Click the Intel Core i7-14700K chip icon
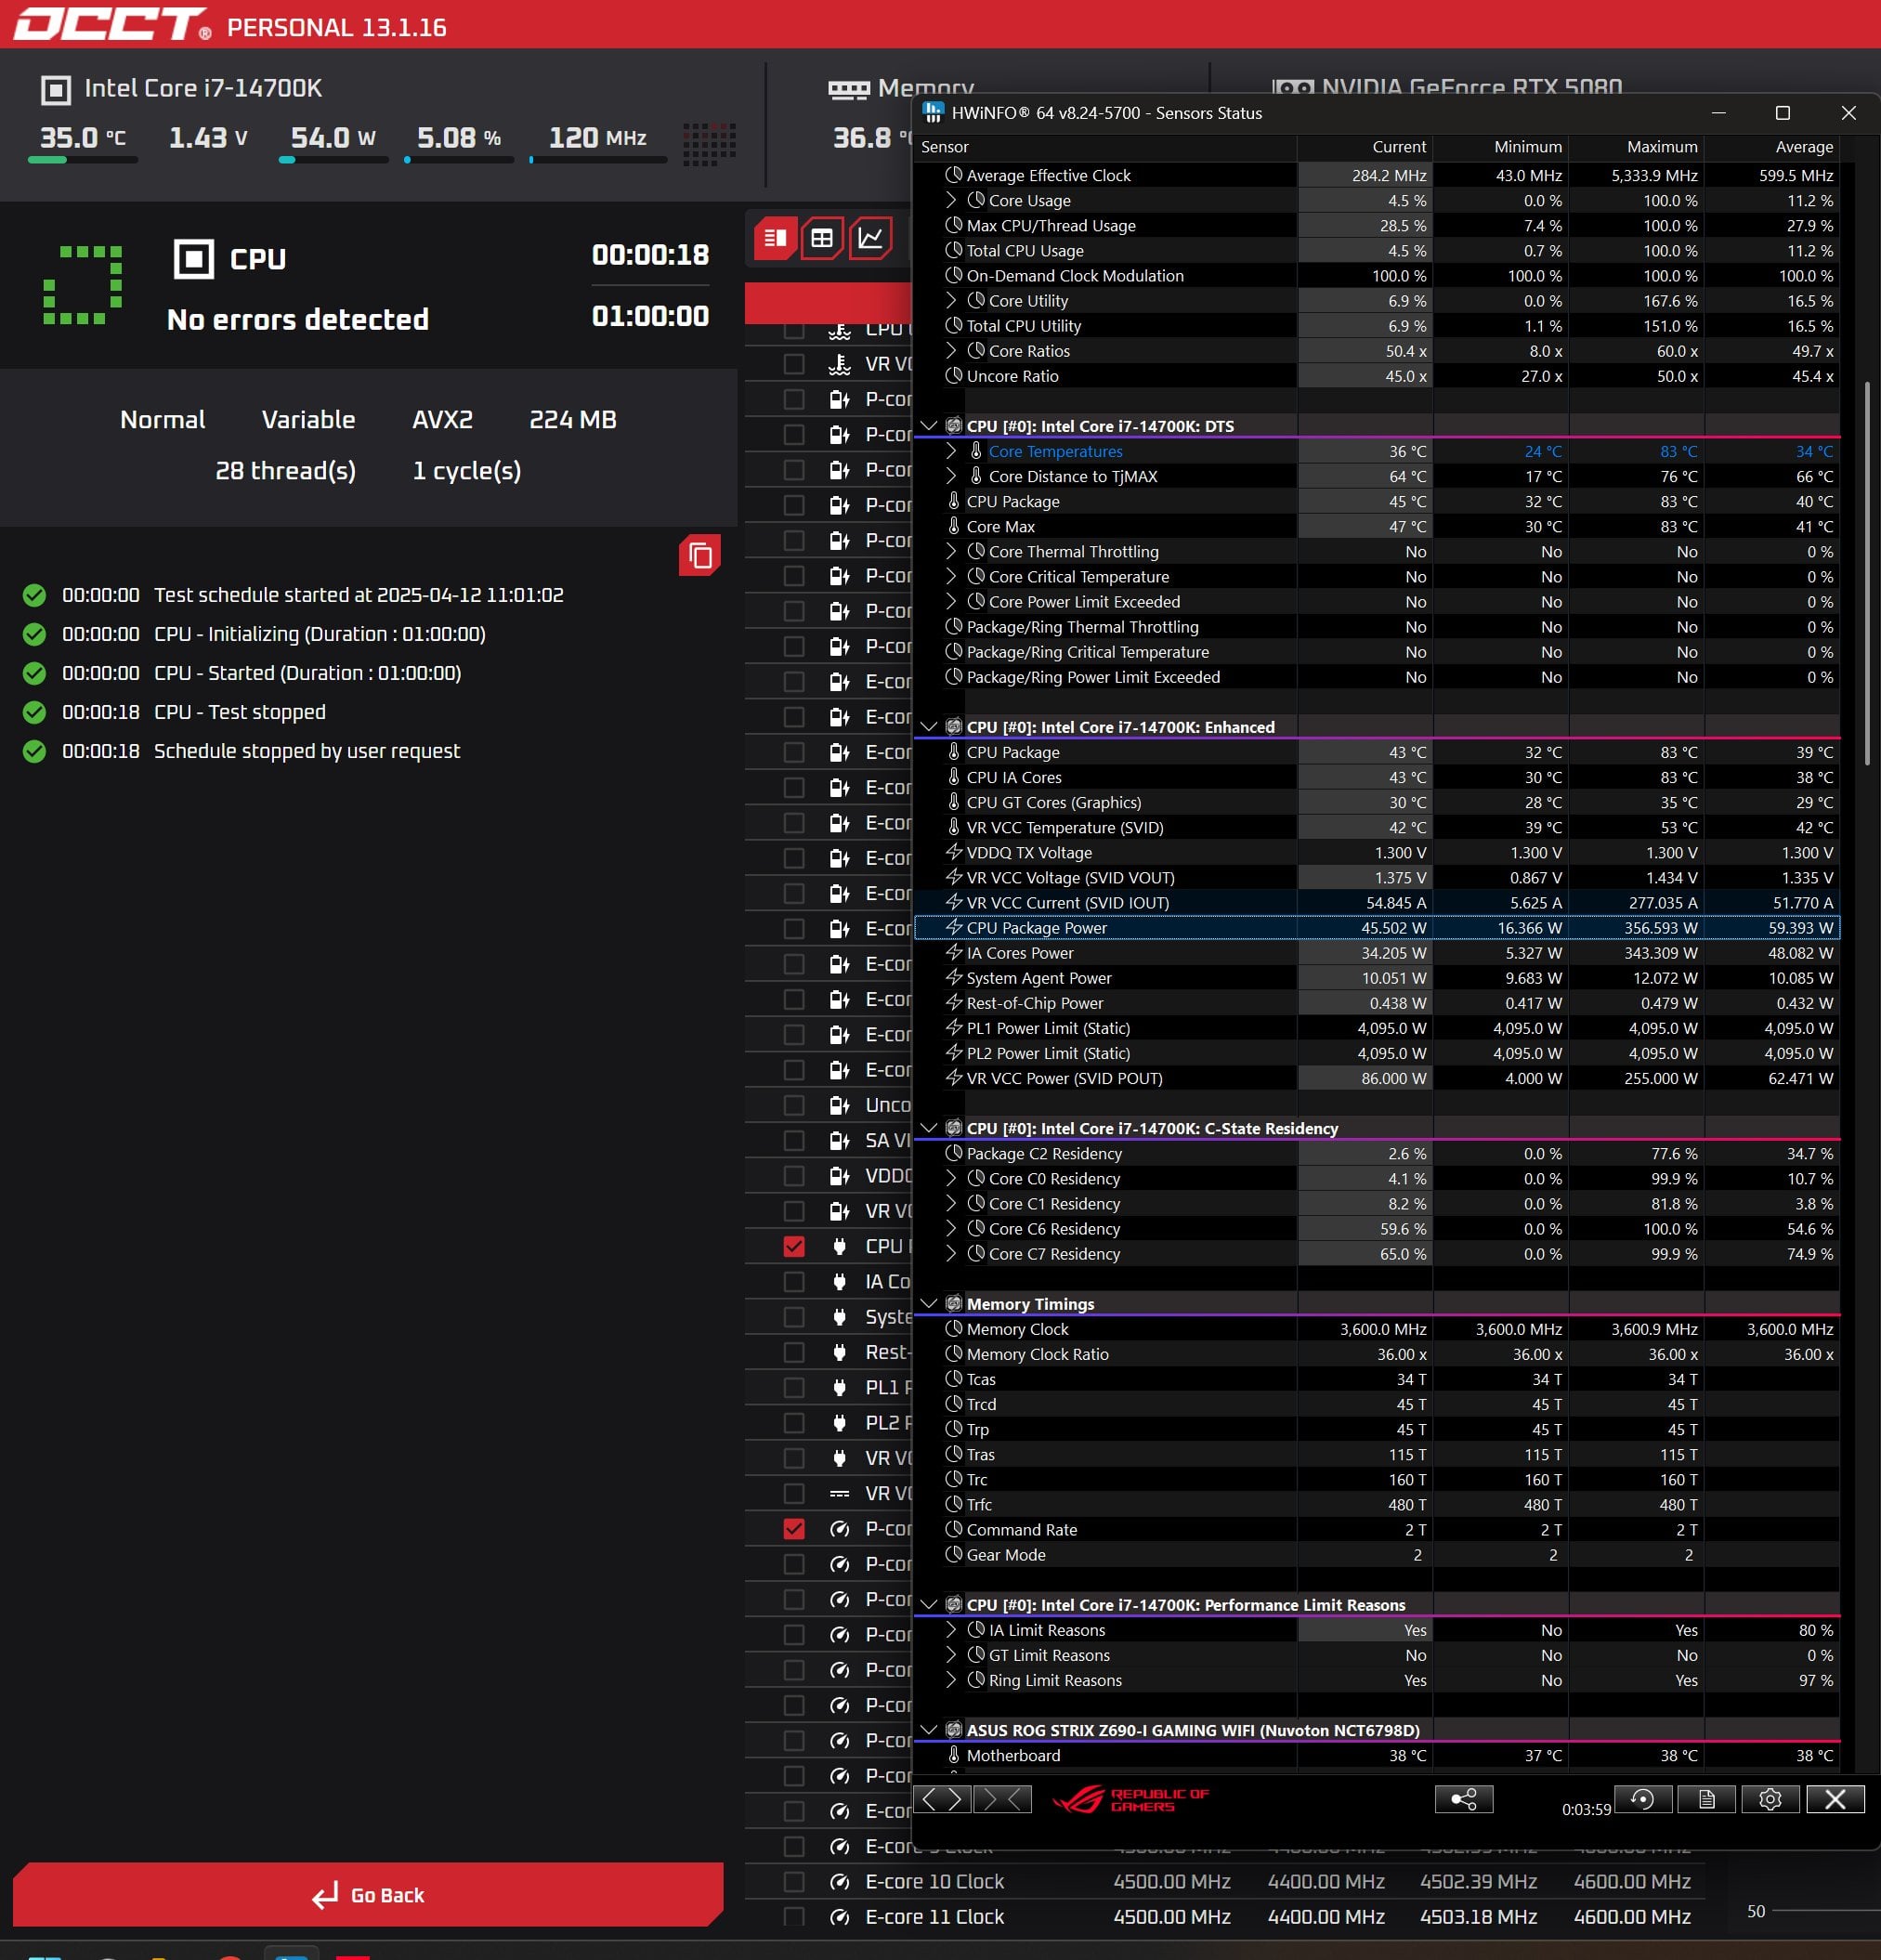Screen dimensions: 1881x1960 (56, 90)
